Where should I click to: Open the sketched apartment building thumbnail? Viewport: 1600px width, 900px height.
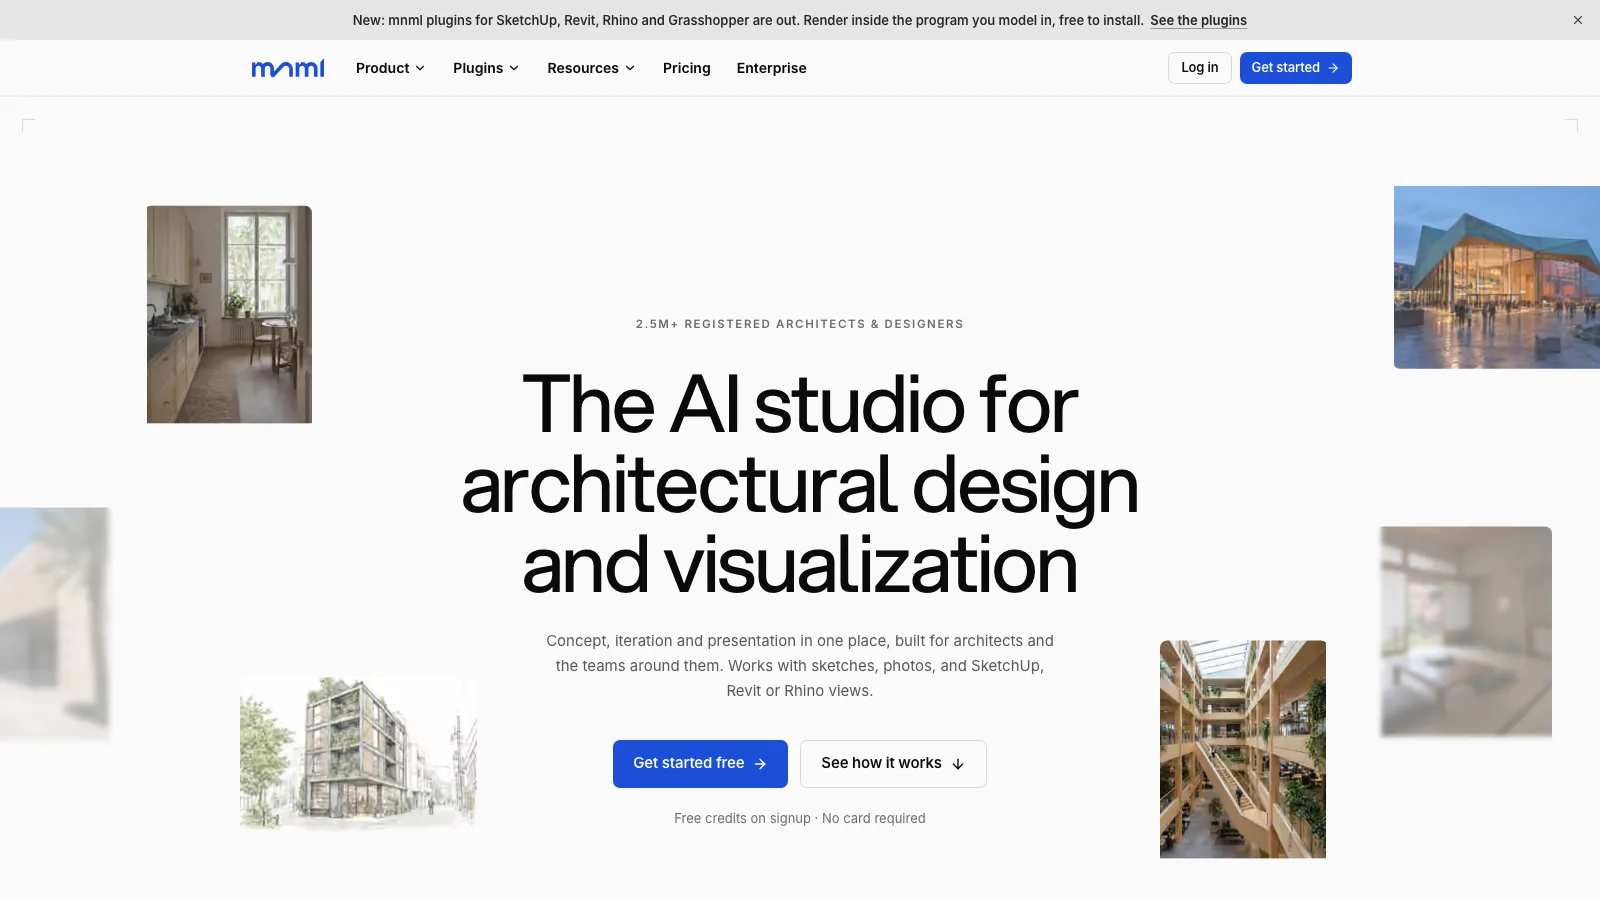359,754
